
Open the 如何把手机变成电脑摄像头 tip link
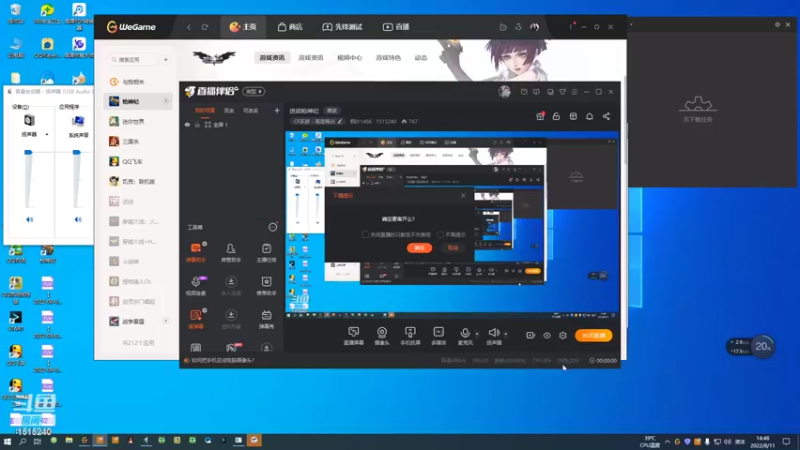[x=222, y=360]
